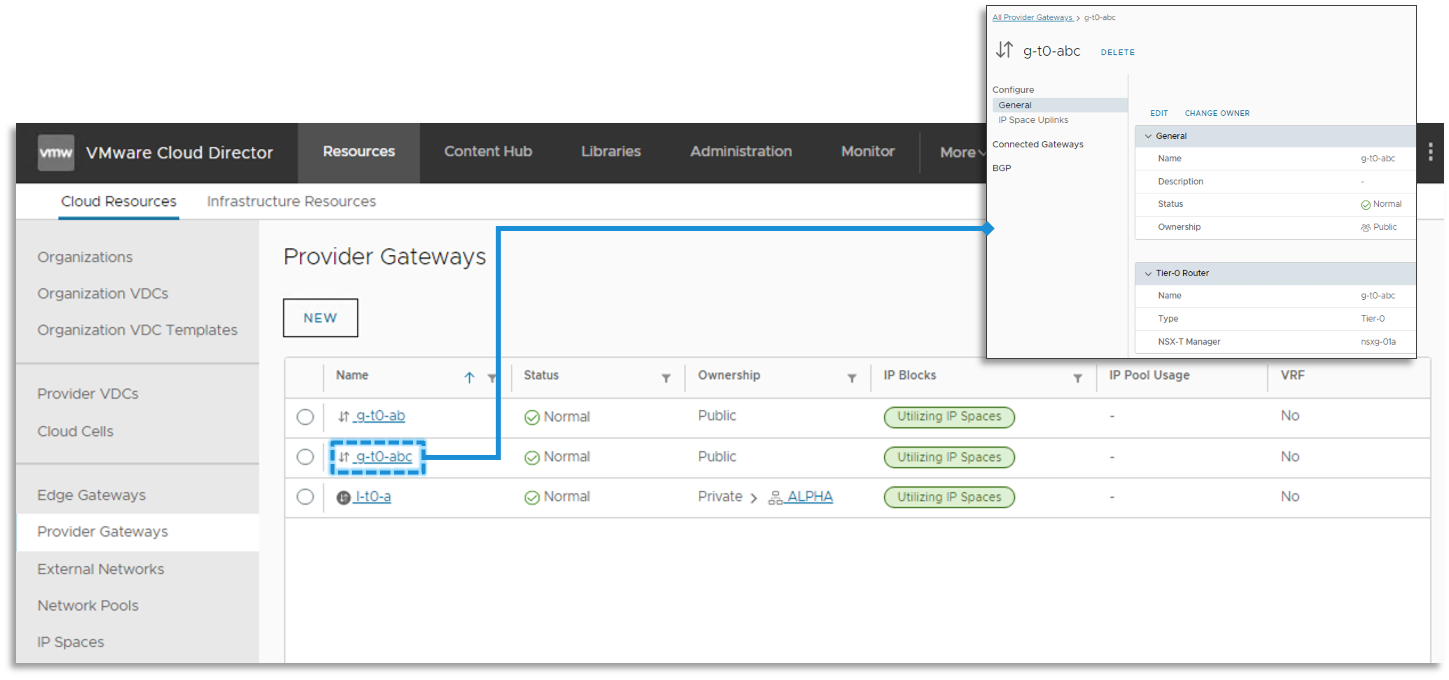
Task: Select Provider Gateways in the sidebar
Action: click(138, 532)
